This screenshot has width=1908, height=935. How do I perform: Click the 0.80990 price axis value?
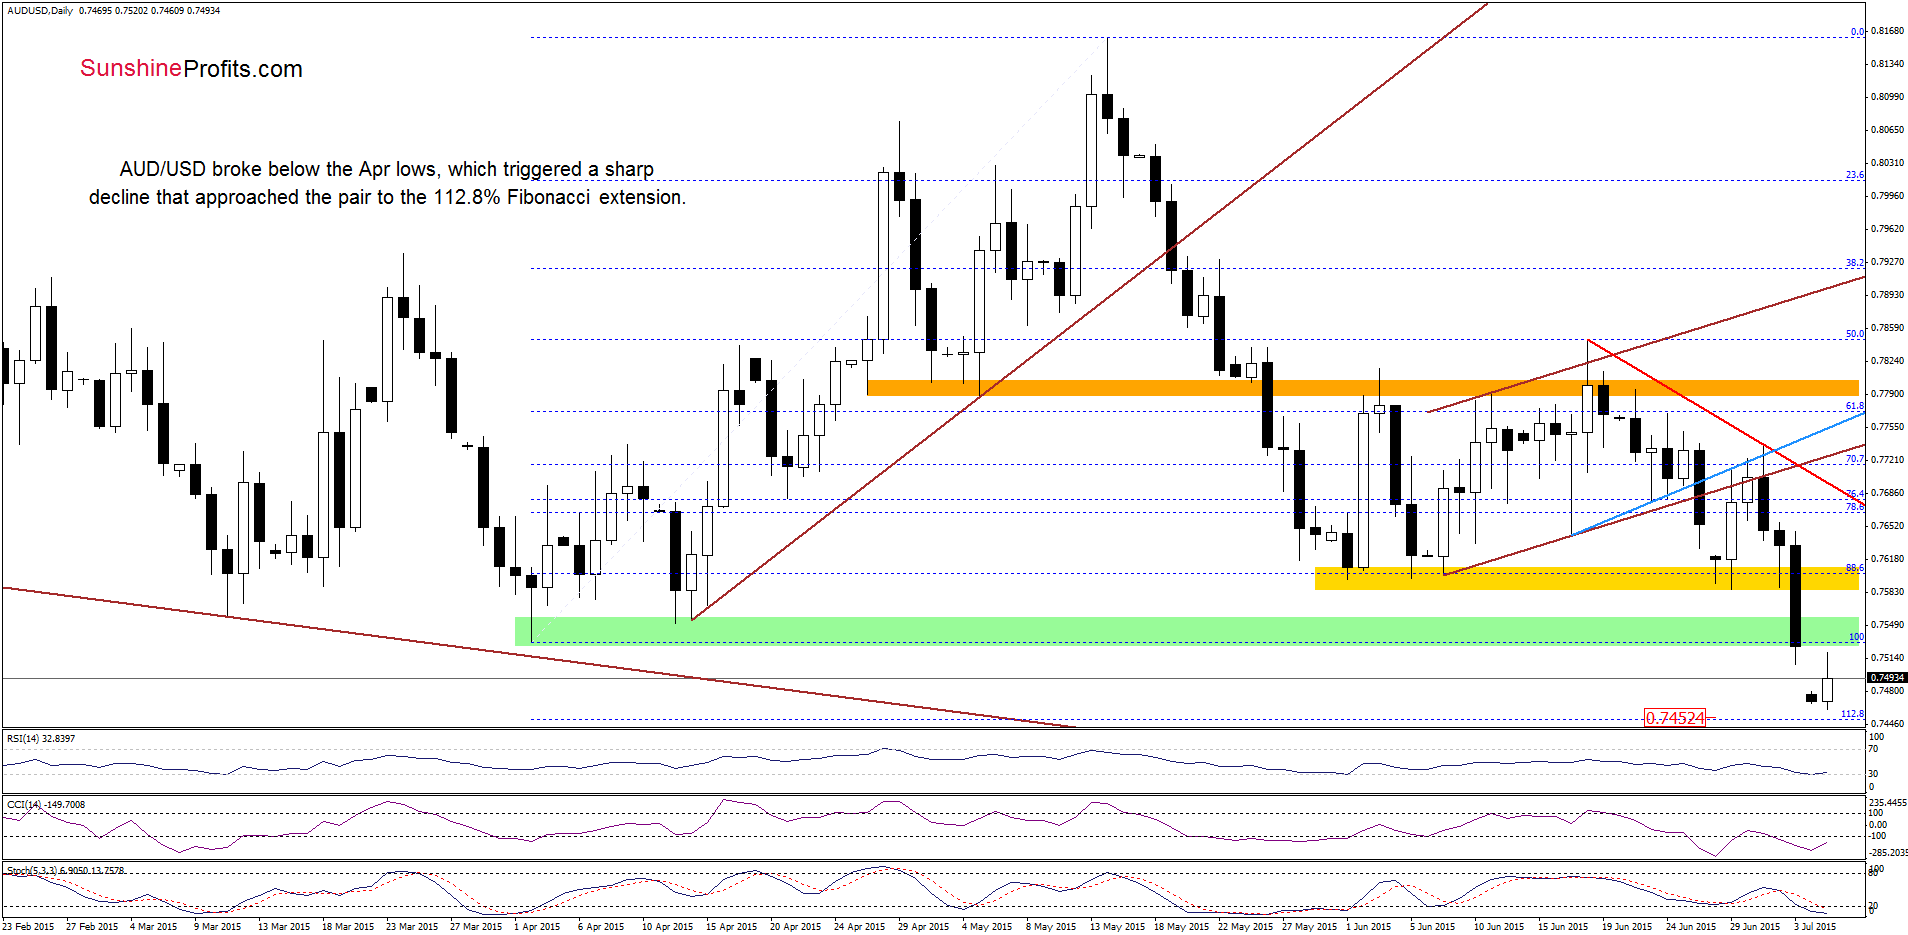click(x=1887, y=97)
